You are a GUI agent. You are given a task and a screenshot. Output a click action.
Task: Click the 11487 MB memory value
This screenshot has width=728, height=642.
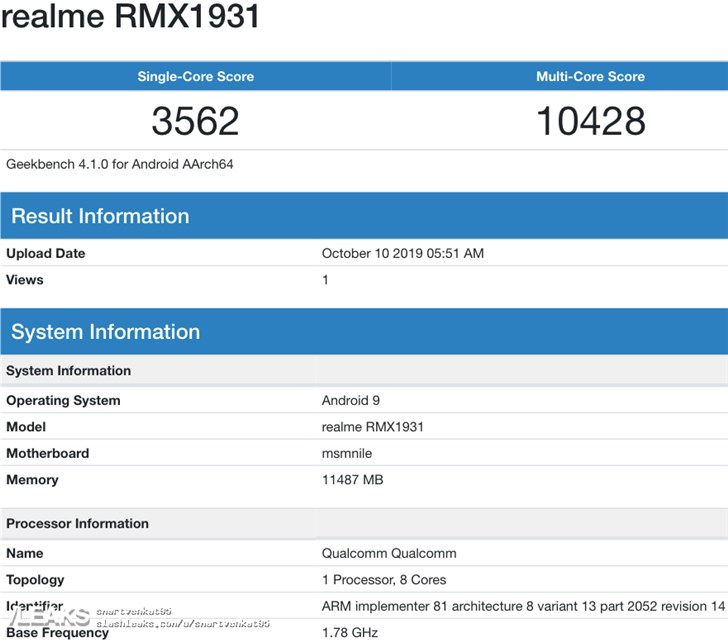tap(352, 480)
